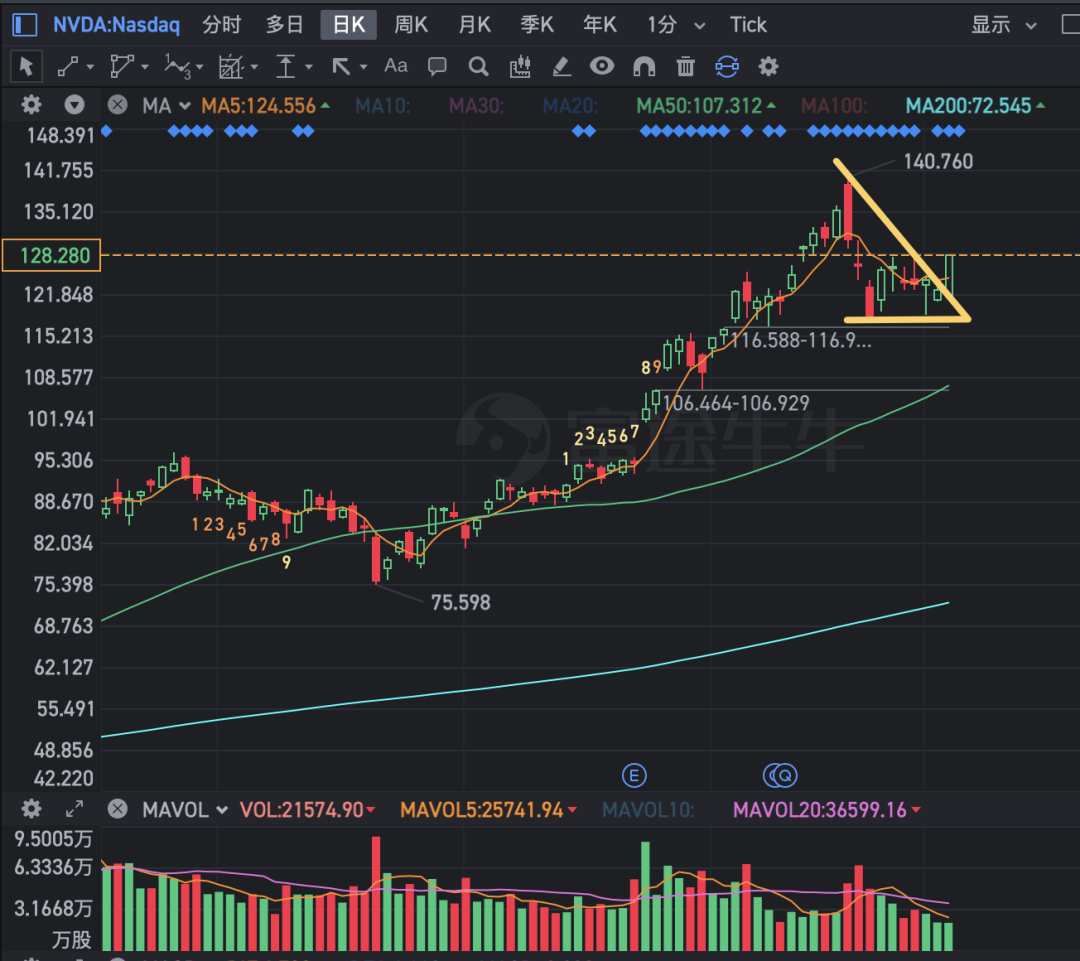Image resolution: width=1080 pixels, height=961 pixels.
Task: Switch to the 季K quarterly tab
Action: [537, 25]
